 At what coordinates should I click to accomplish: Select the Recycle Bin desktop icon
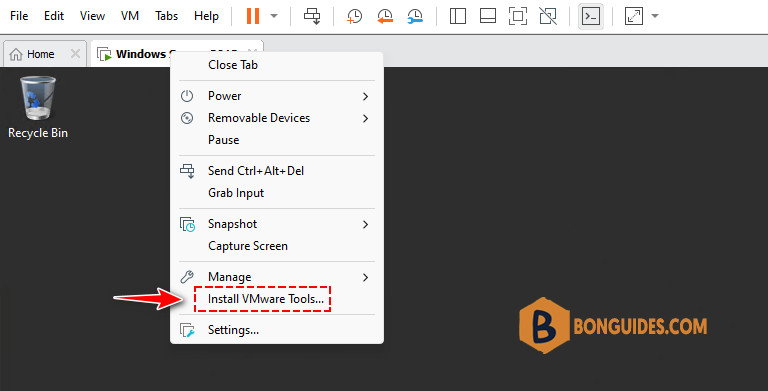click(38, 98)
